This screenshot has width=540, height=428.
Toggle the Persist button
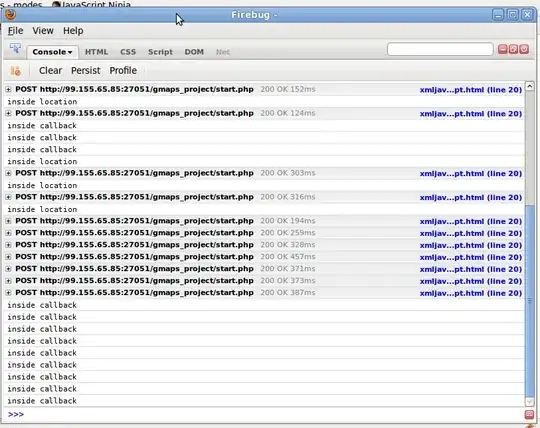(86, 71)
